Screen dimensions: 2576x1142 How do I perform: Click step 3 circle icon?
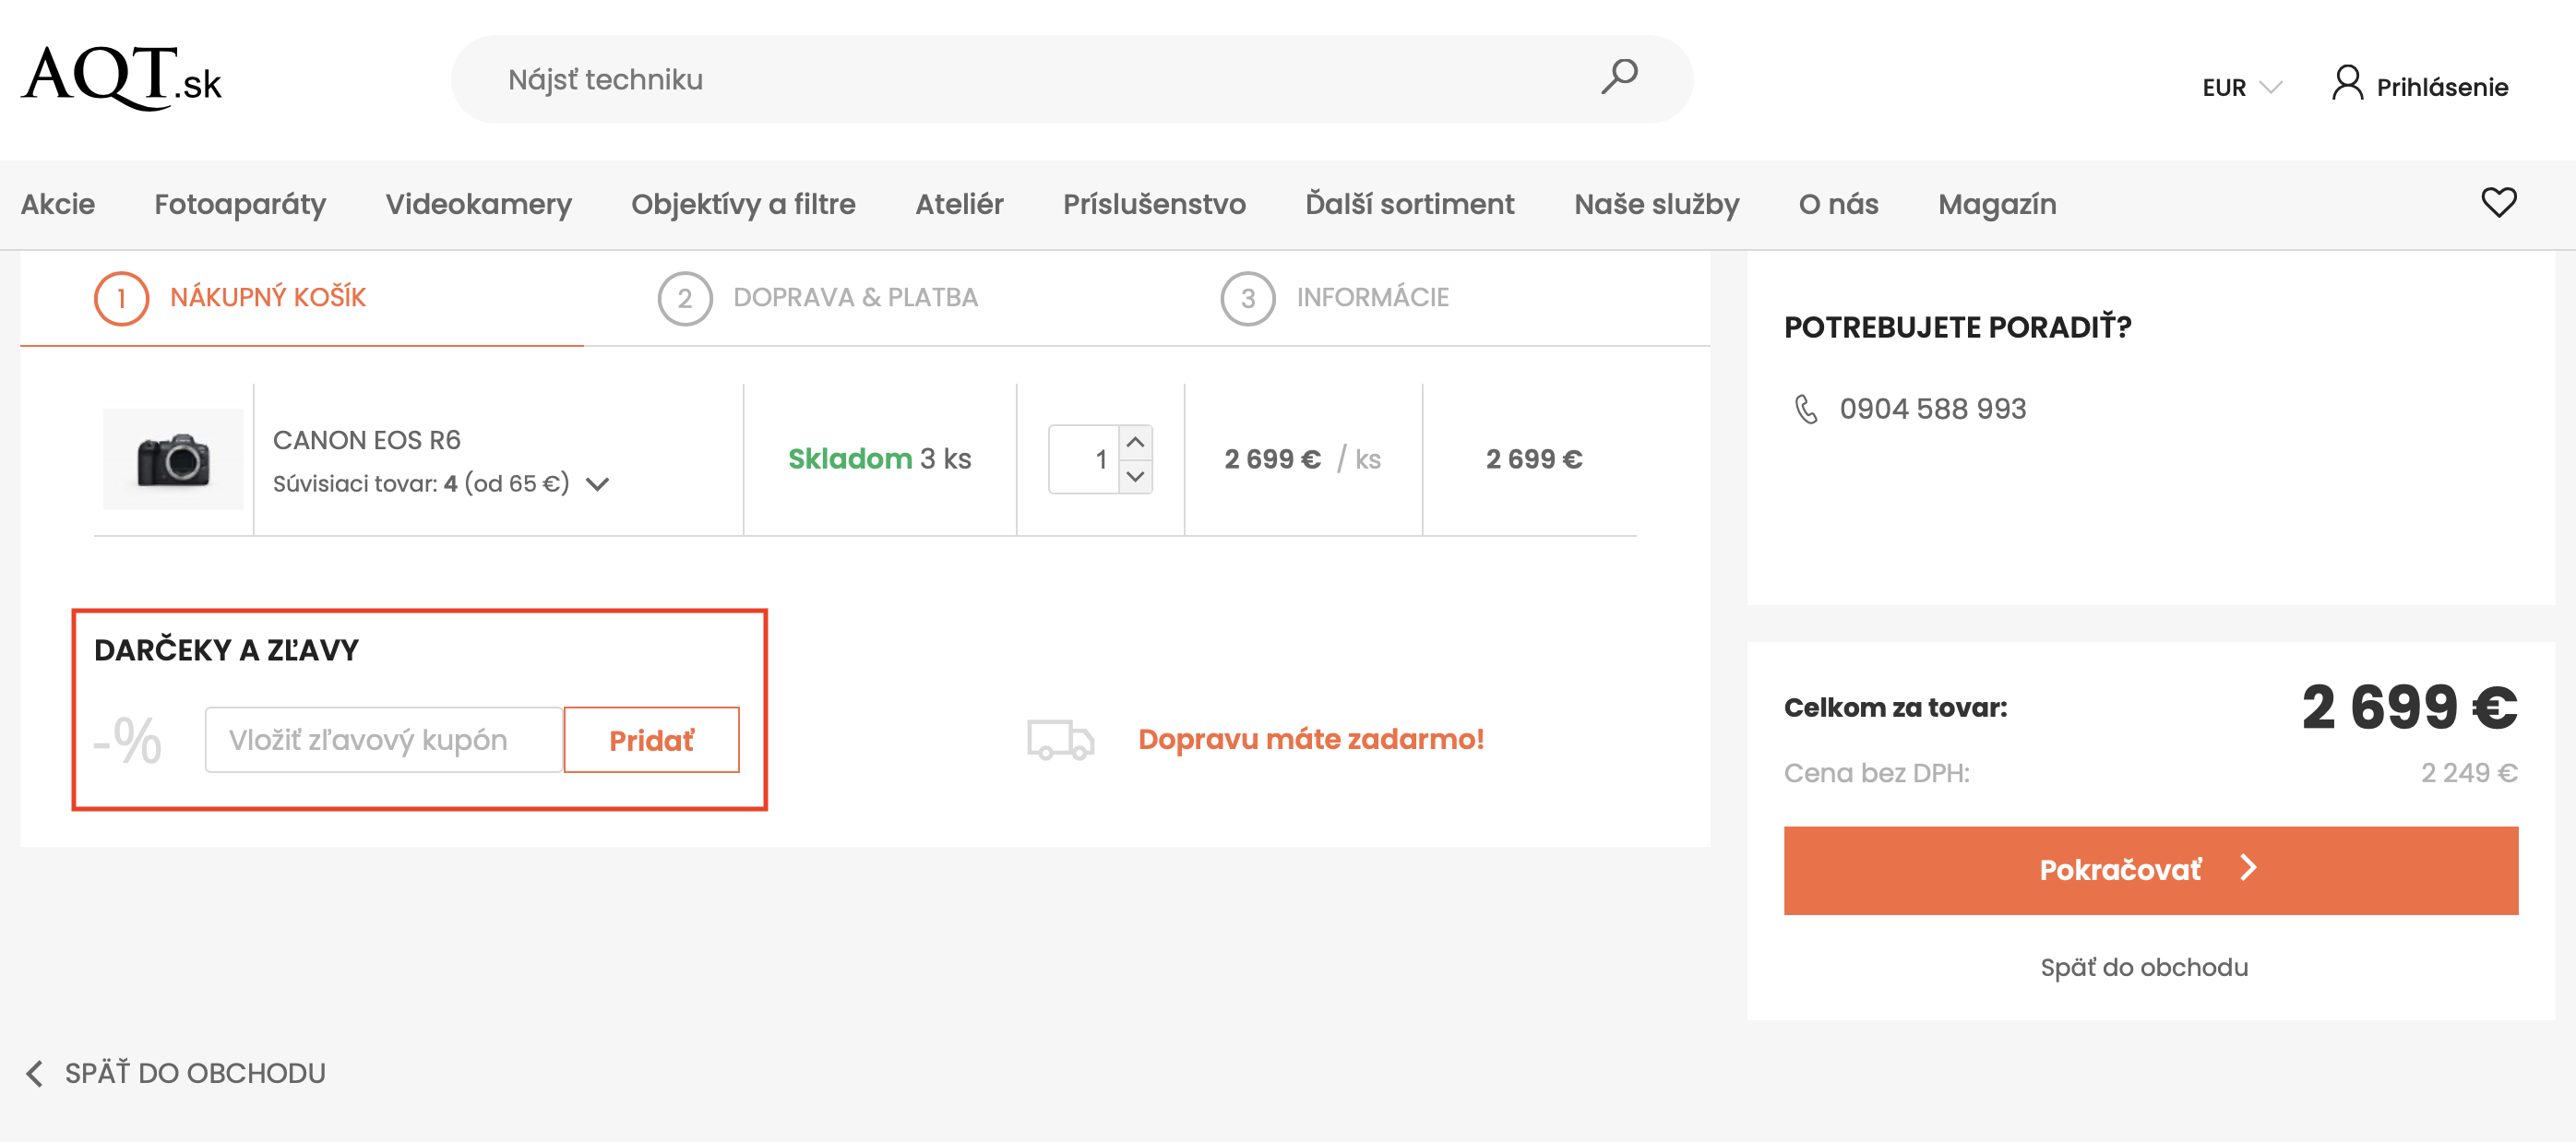pyautogui.click(x=1247, y=298)
